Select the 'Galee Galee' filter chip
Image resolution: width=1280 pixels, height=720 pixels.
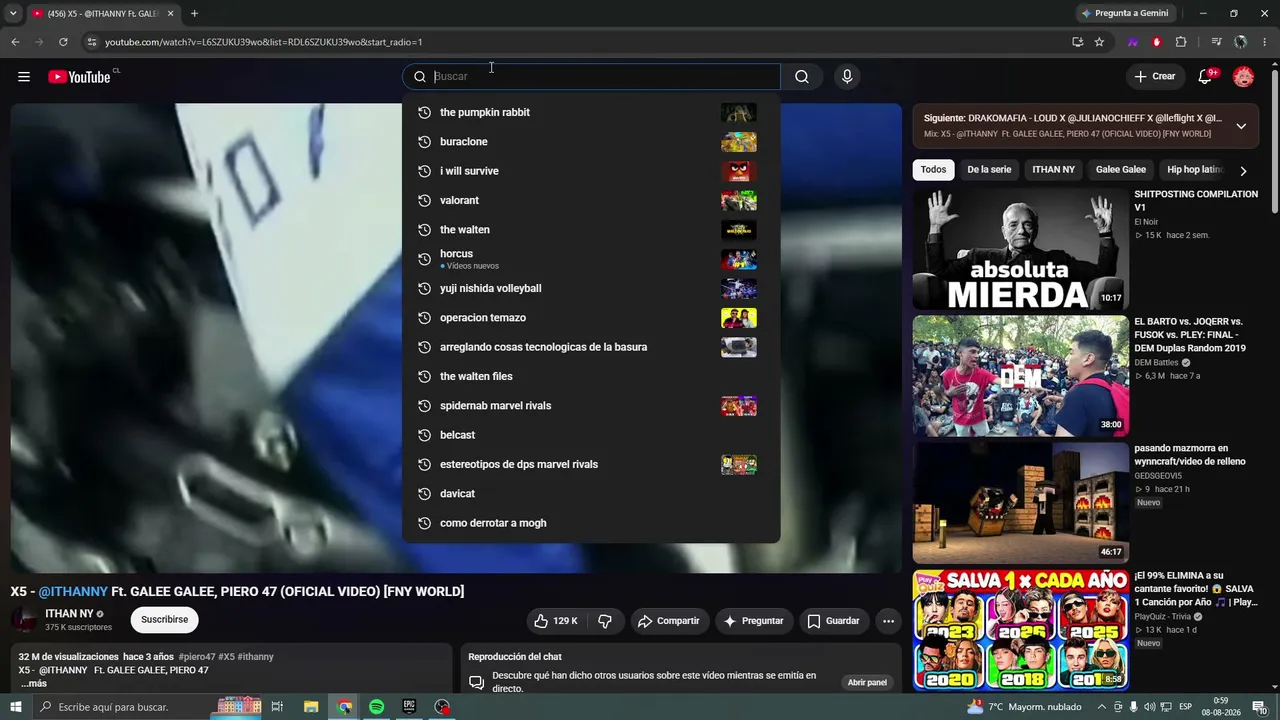(1121, 170)
